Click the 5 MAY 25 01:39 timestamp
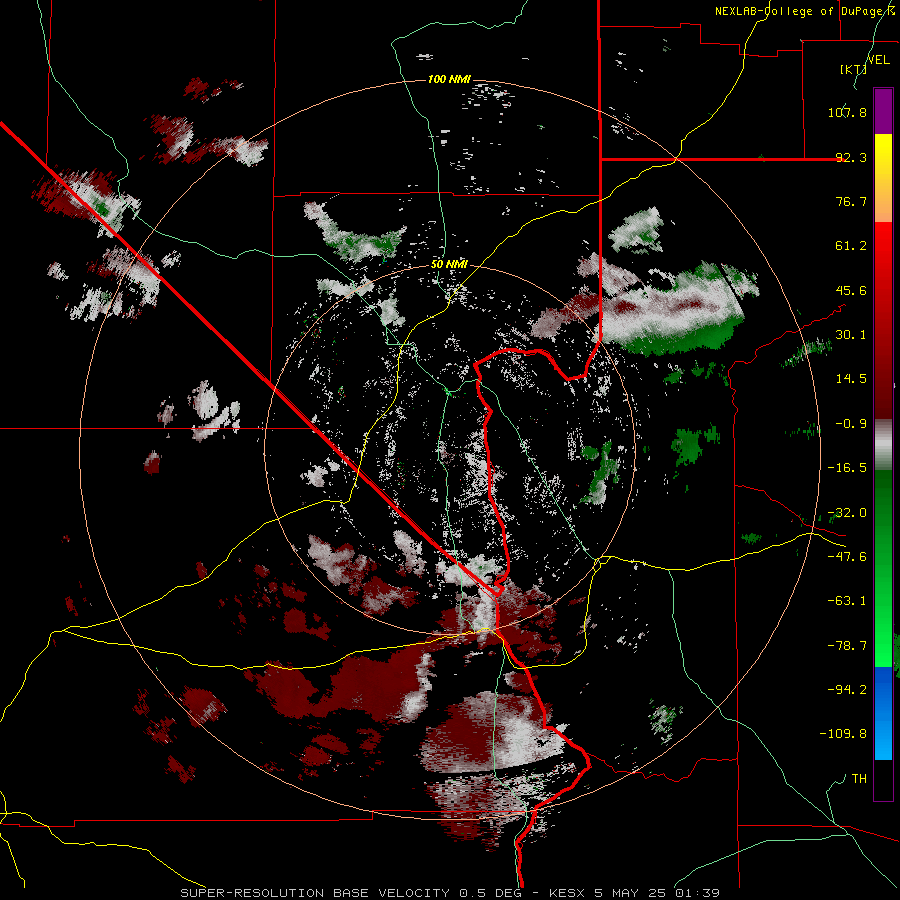This screenshot has height=900, width=900. (657, 893)
